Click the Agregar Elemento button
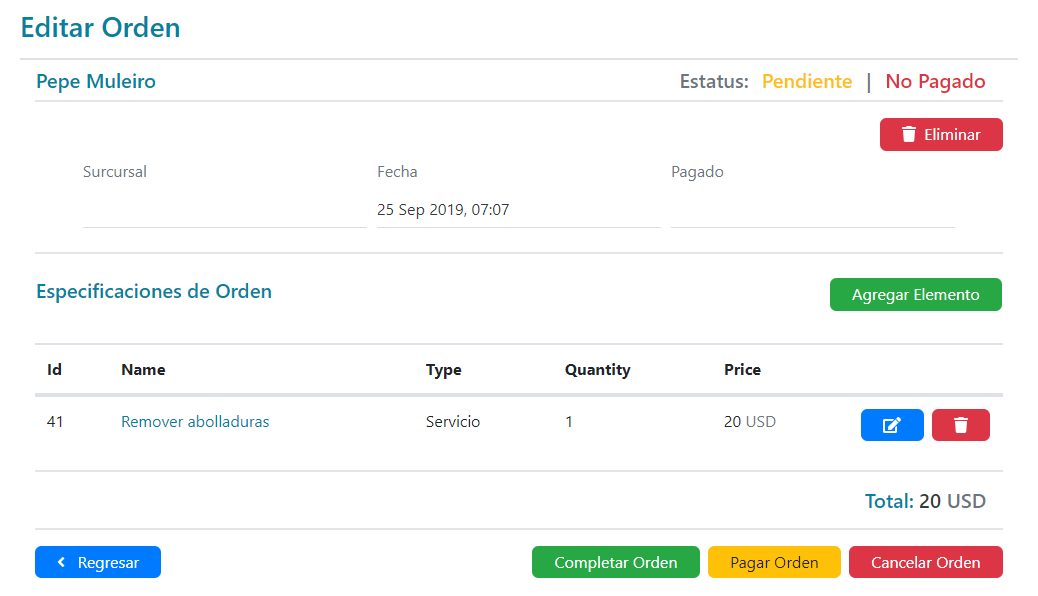This screenshot has height=596, width=1038. coord(915,295)
